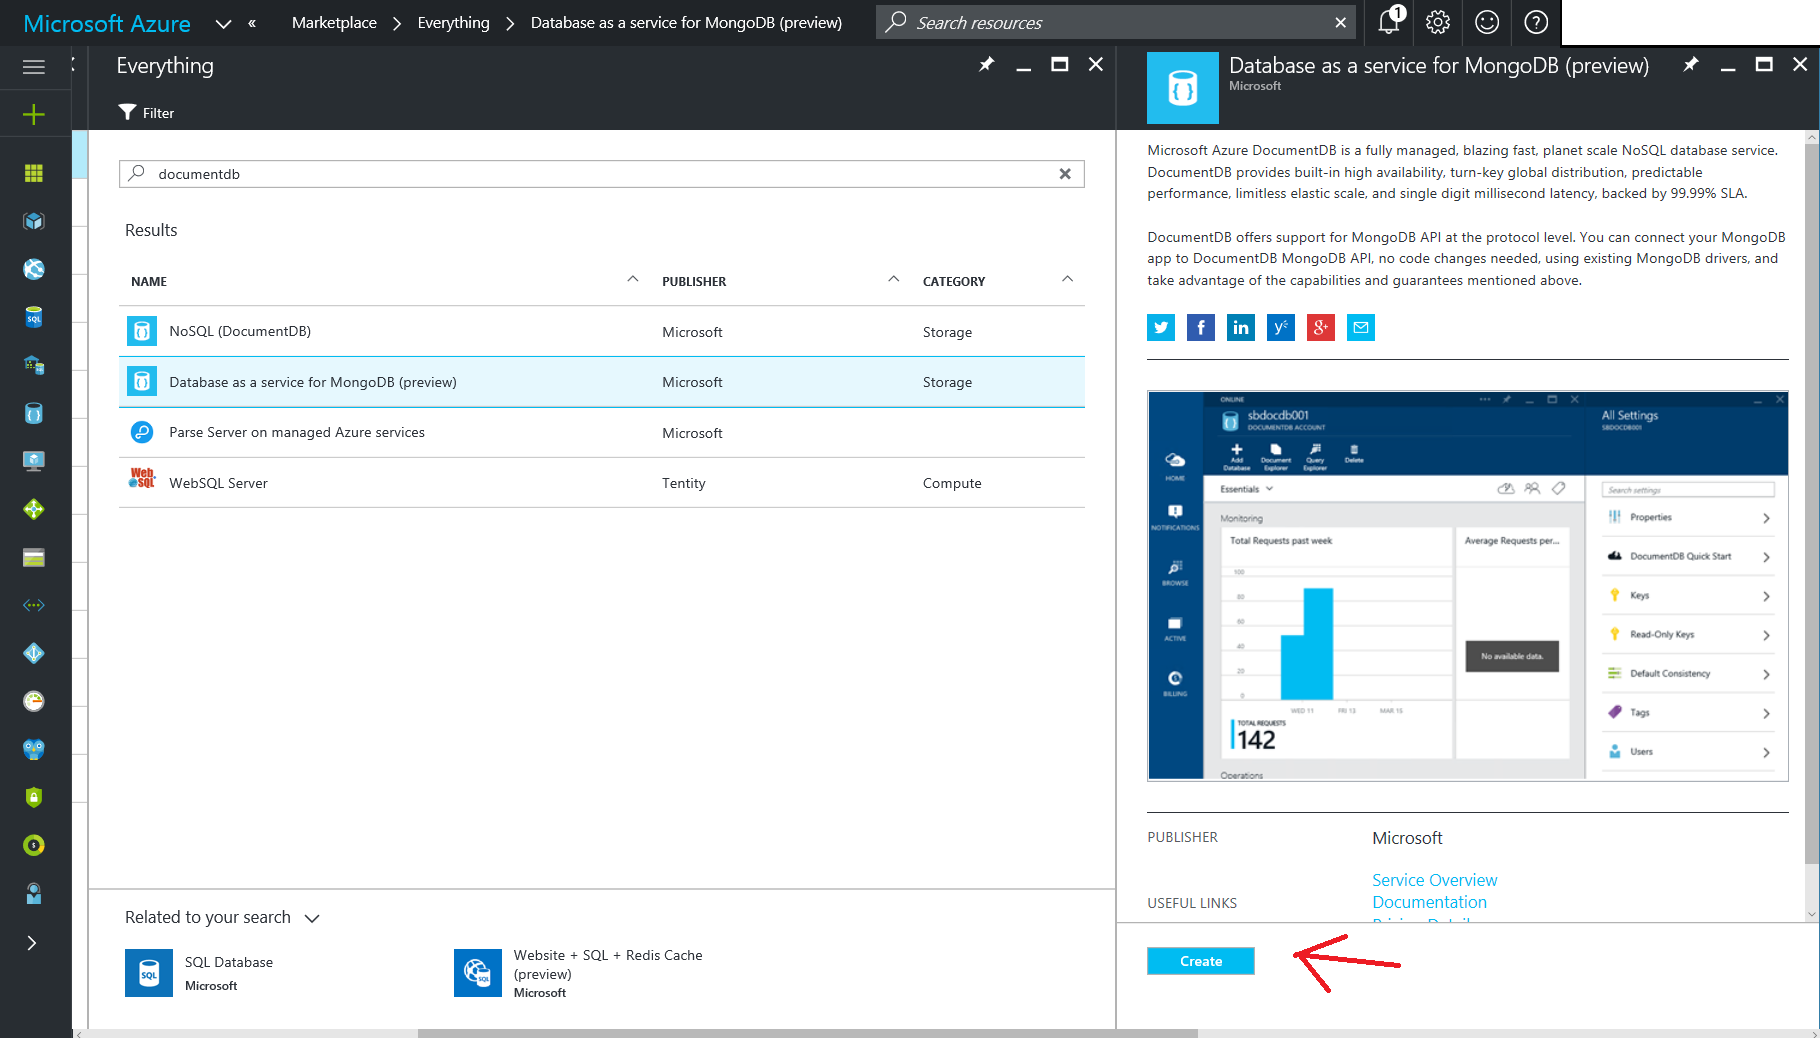The height and width of the screenshot is (1038, 1820).
Task: Select Database as a service for MongoDB row
Action: click(x=601, y=382)
